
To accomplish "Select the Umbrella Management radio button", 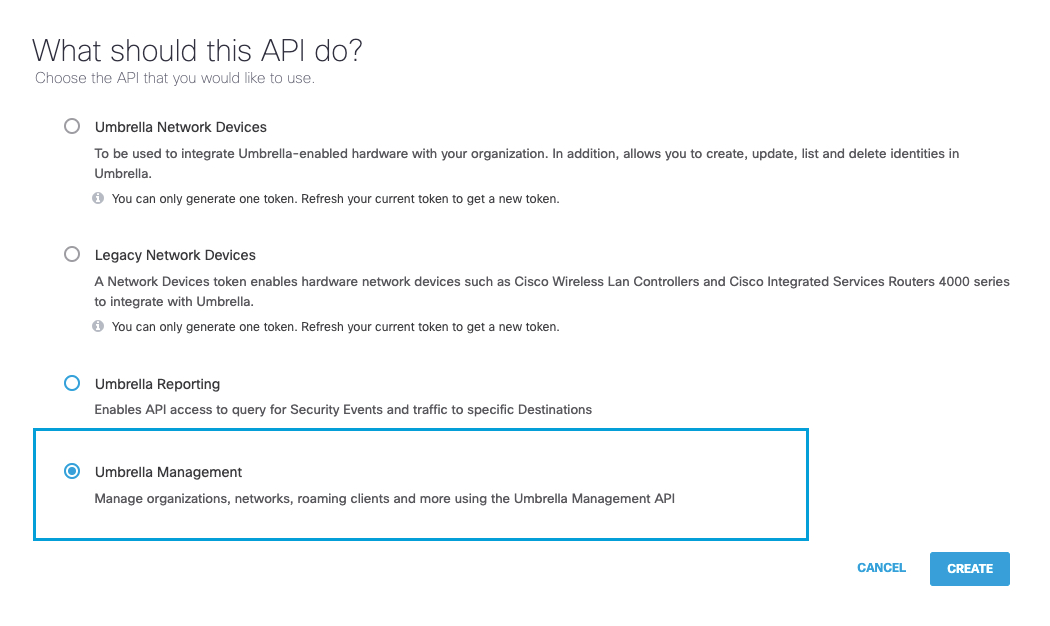I will click(x=72, y=471).
